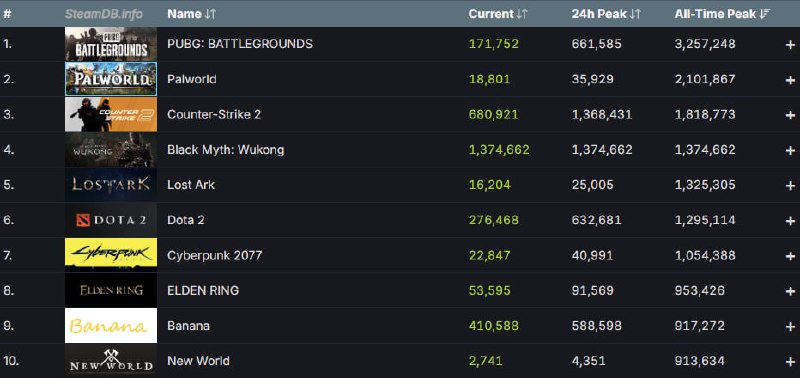Screen dimensions: 800x378
Task: Select 24h peak value 1,368,431
Action: [602, 114]
